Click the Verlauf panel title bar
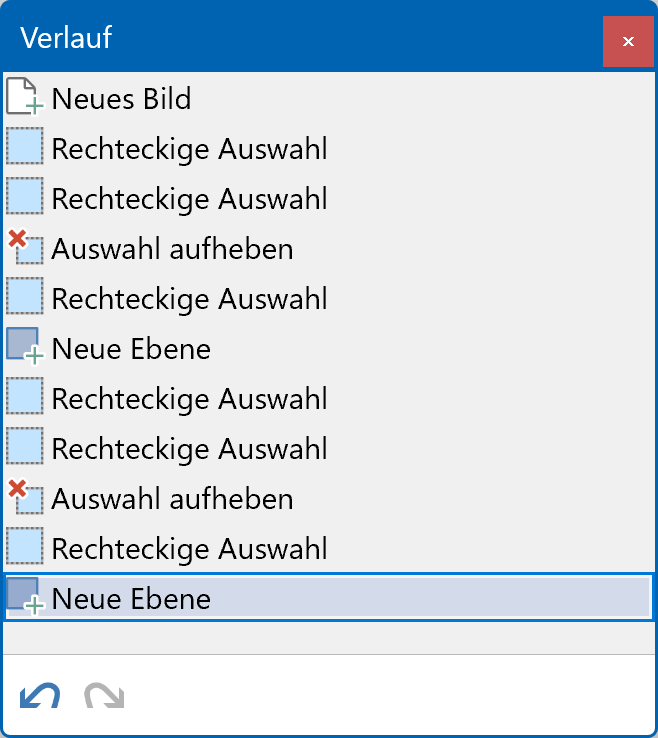The image size is (658, 738). tap(300, 39)
